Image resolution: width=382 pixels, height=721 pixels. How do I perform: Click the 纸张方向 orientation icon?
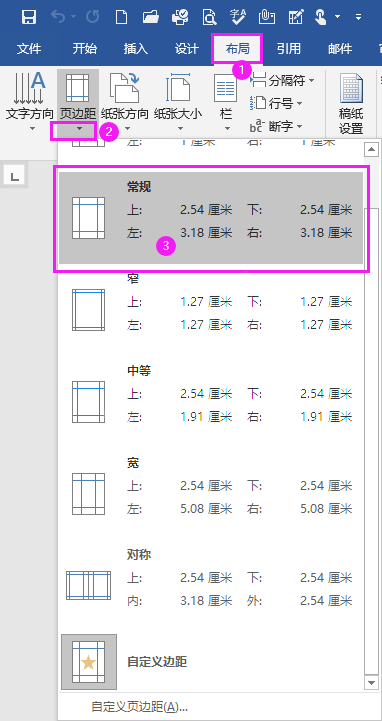tap(124, 88)
